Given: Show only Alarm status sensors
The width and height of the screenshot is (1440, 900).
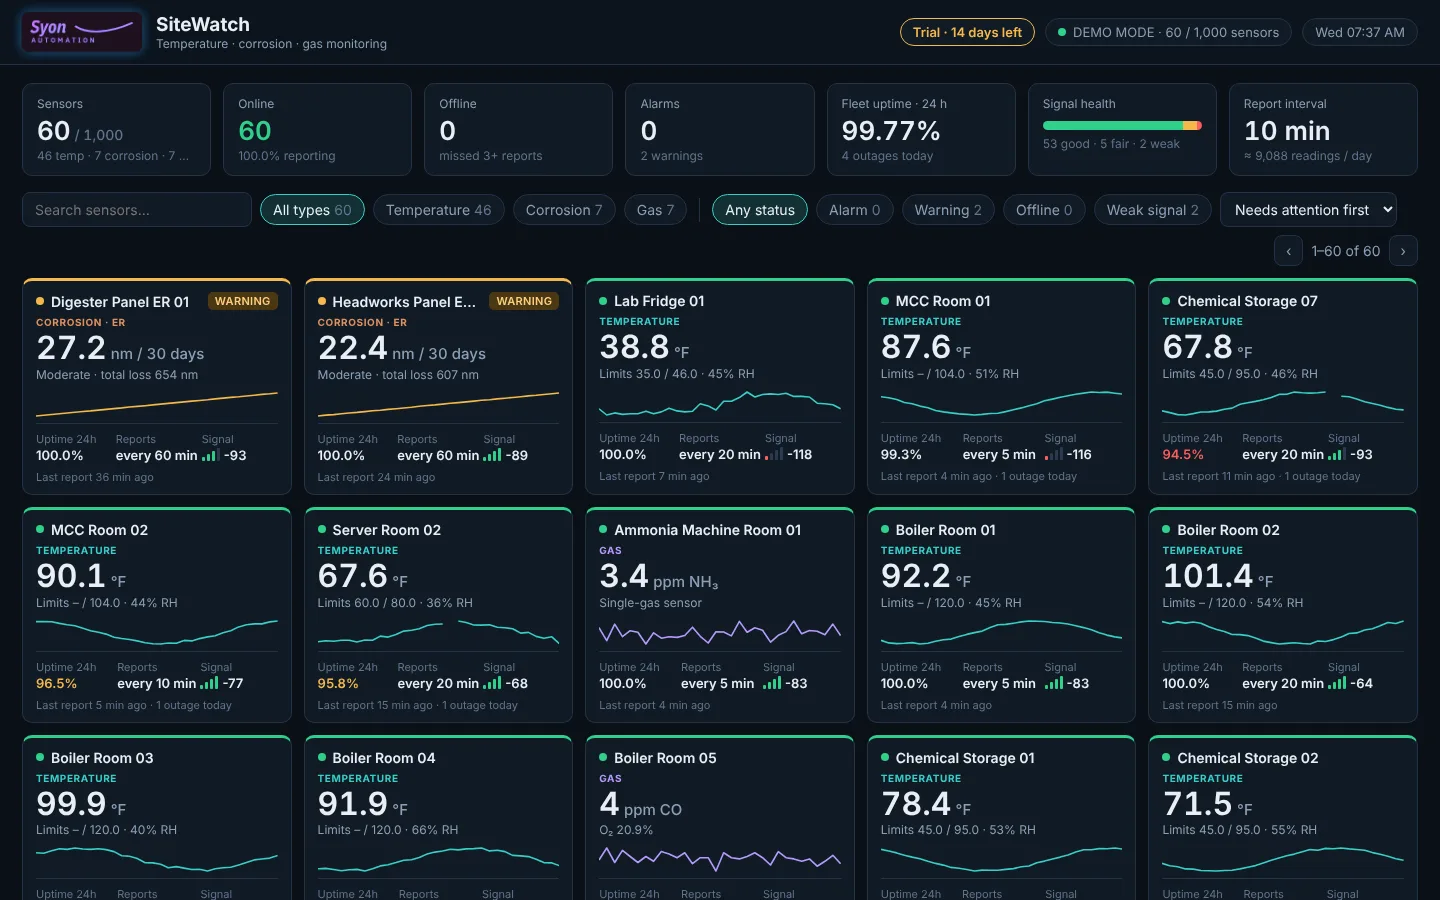Looking at the screenshot, I should [855, 210].
